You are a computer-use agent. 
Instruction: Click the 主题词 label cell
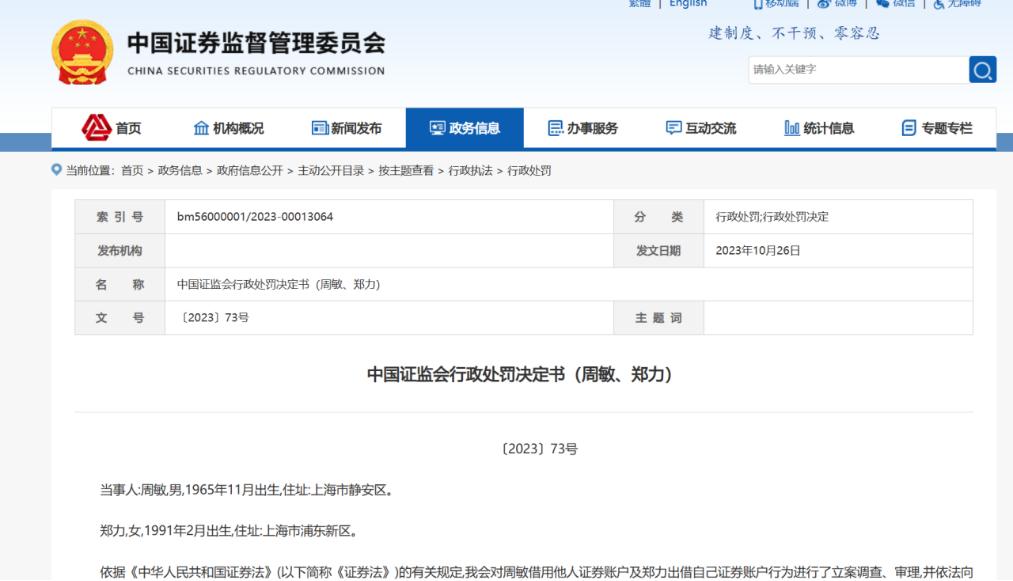tap(658, 318)
